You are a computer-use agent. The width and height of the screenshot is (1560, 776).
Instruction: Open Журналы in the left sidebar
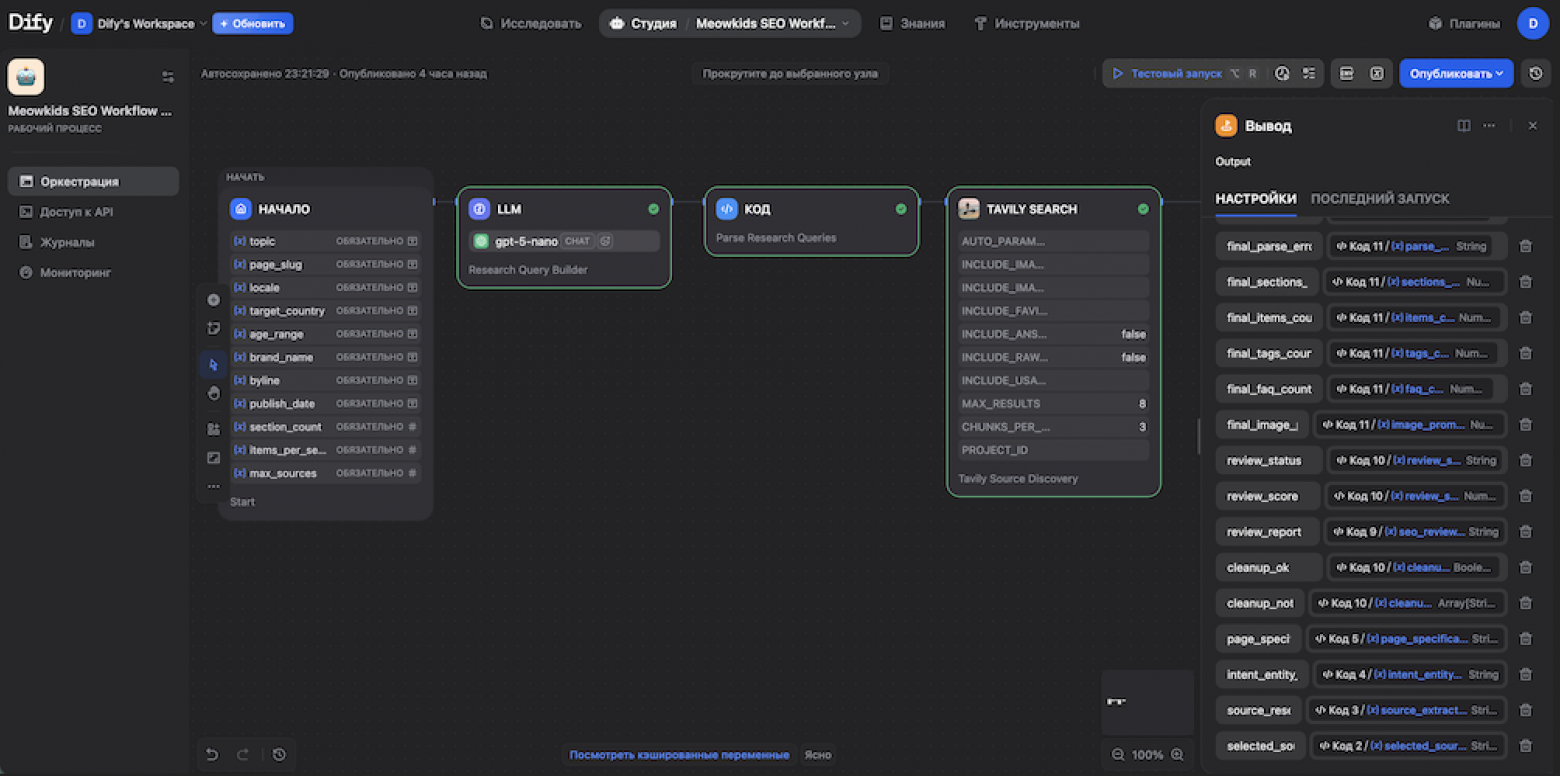tap(93, 242)
